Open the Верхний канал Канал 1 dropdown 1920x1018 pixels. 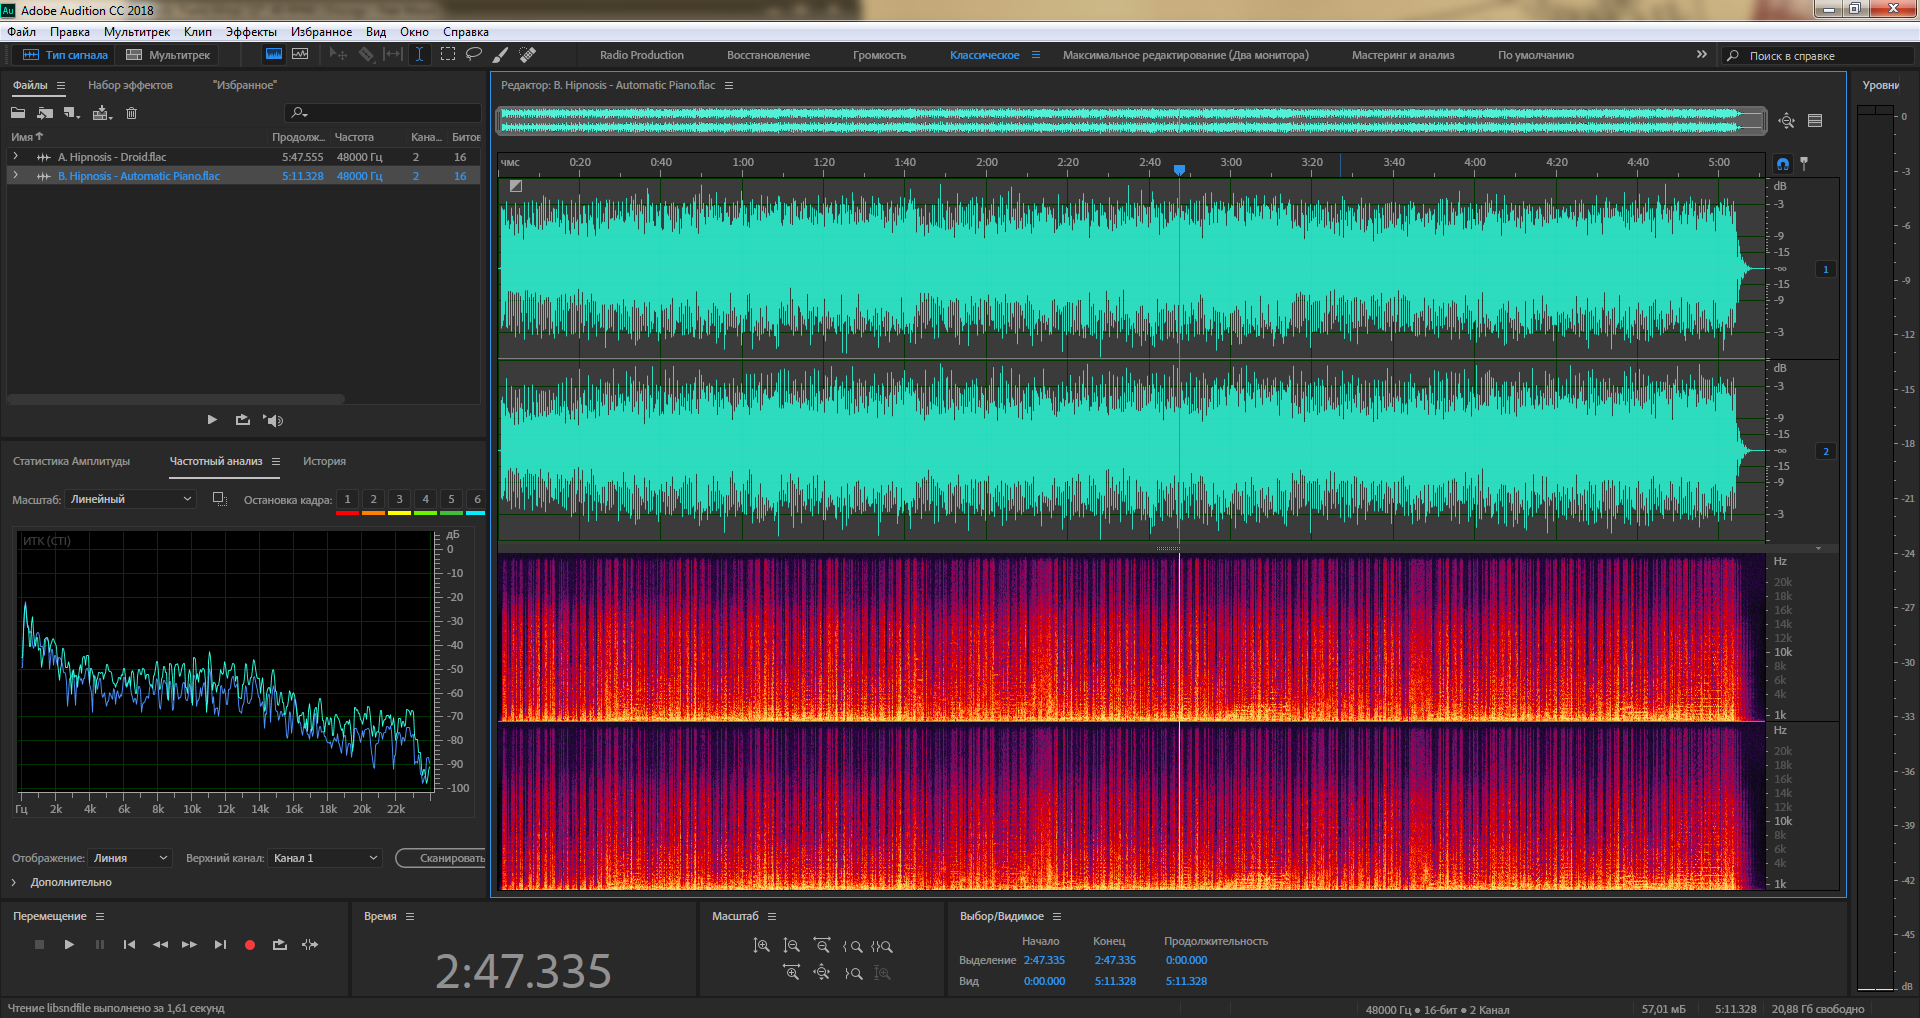(x=325, y=858)
